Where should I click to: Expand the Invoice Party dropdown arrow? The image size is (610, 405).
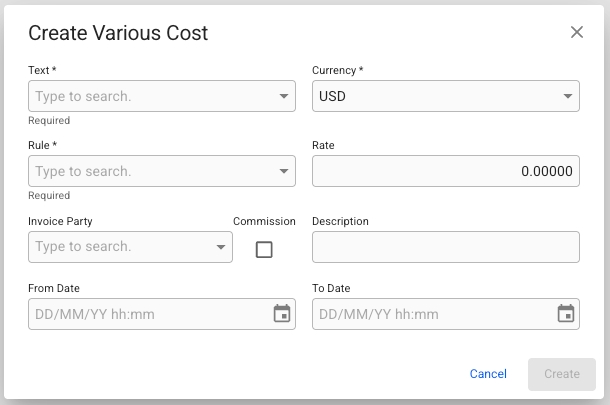(221, 247)
